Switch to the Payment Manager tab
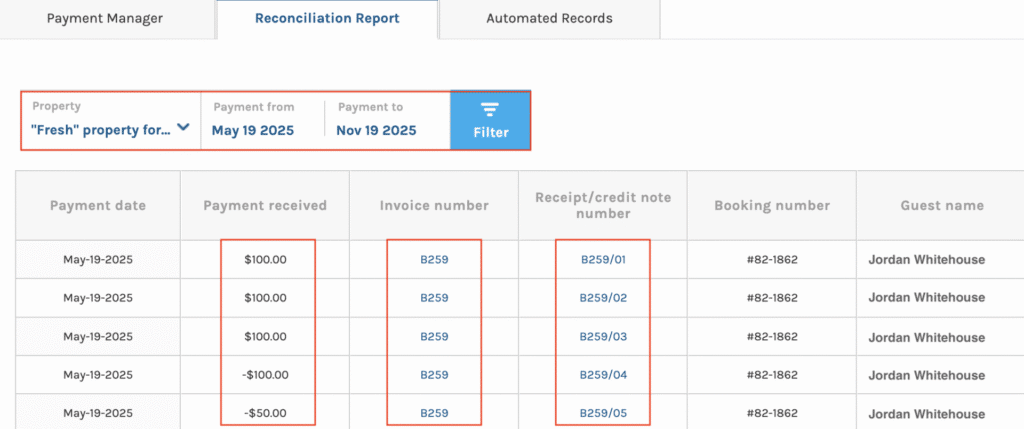Viewport: 1024px width, 429px height. (x=105, y=18)
